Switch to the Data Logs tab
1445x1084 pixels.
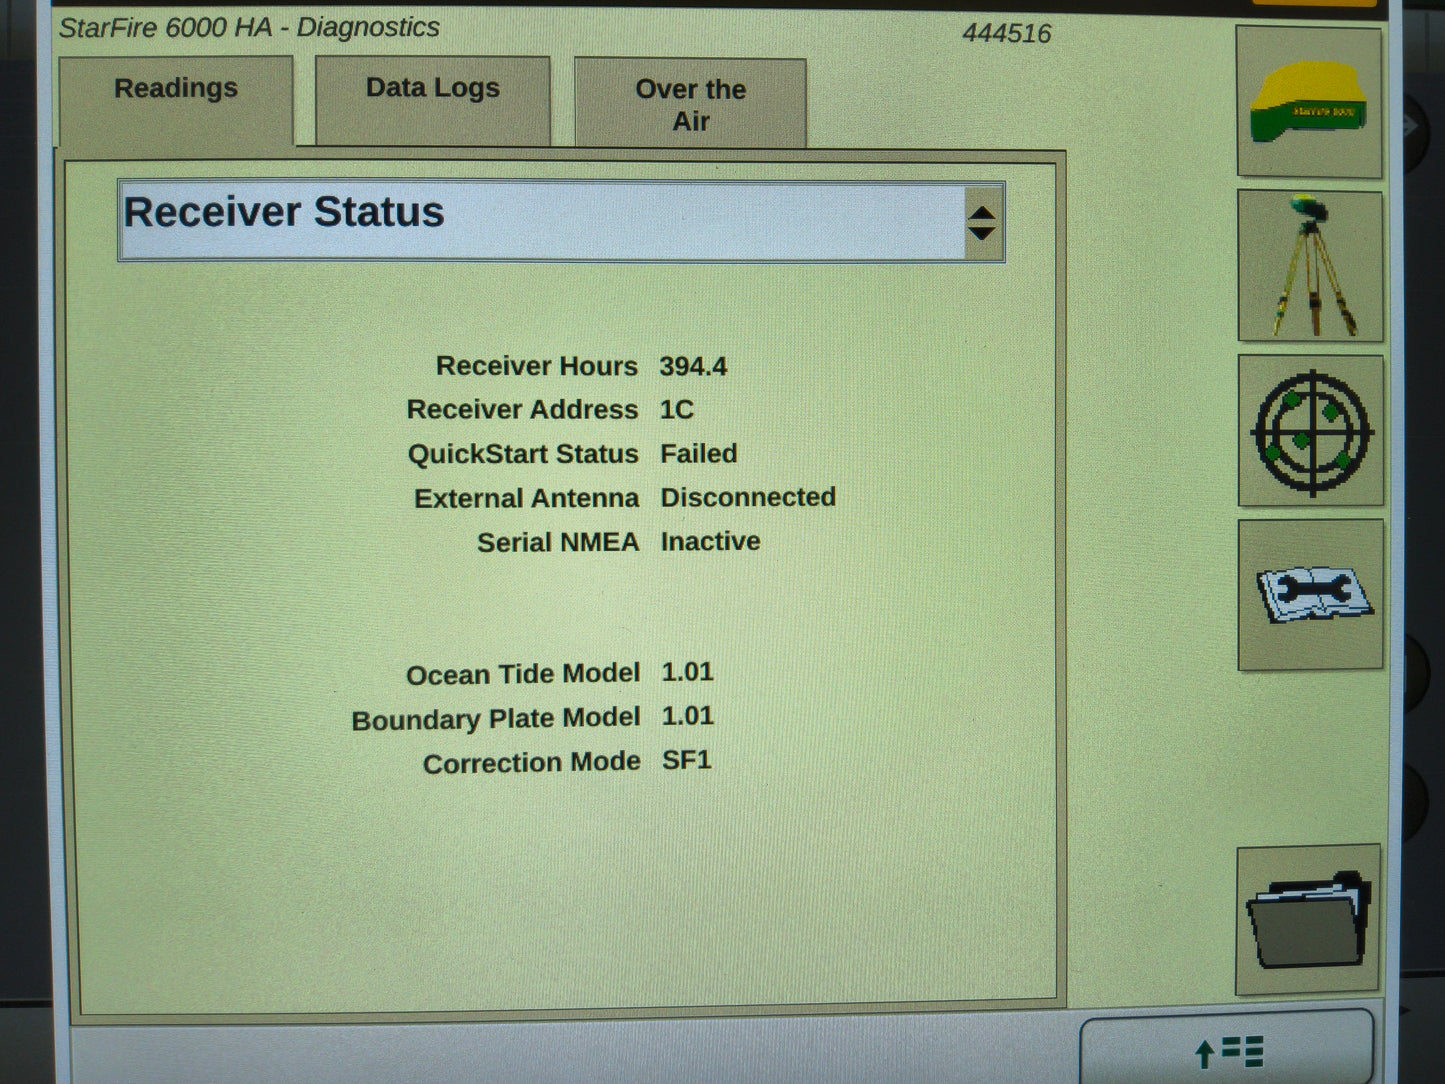tap(433, 100)
